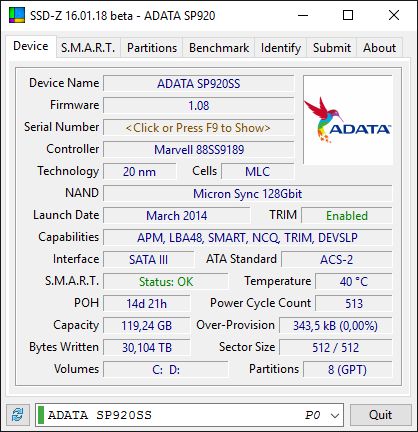Click the Interface value 'SATA III'
This screenshot has height=432, width=418.
tap(148, 260)
